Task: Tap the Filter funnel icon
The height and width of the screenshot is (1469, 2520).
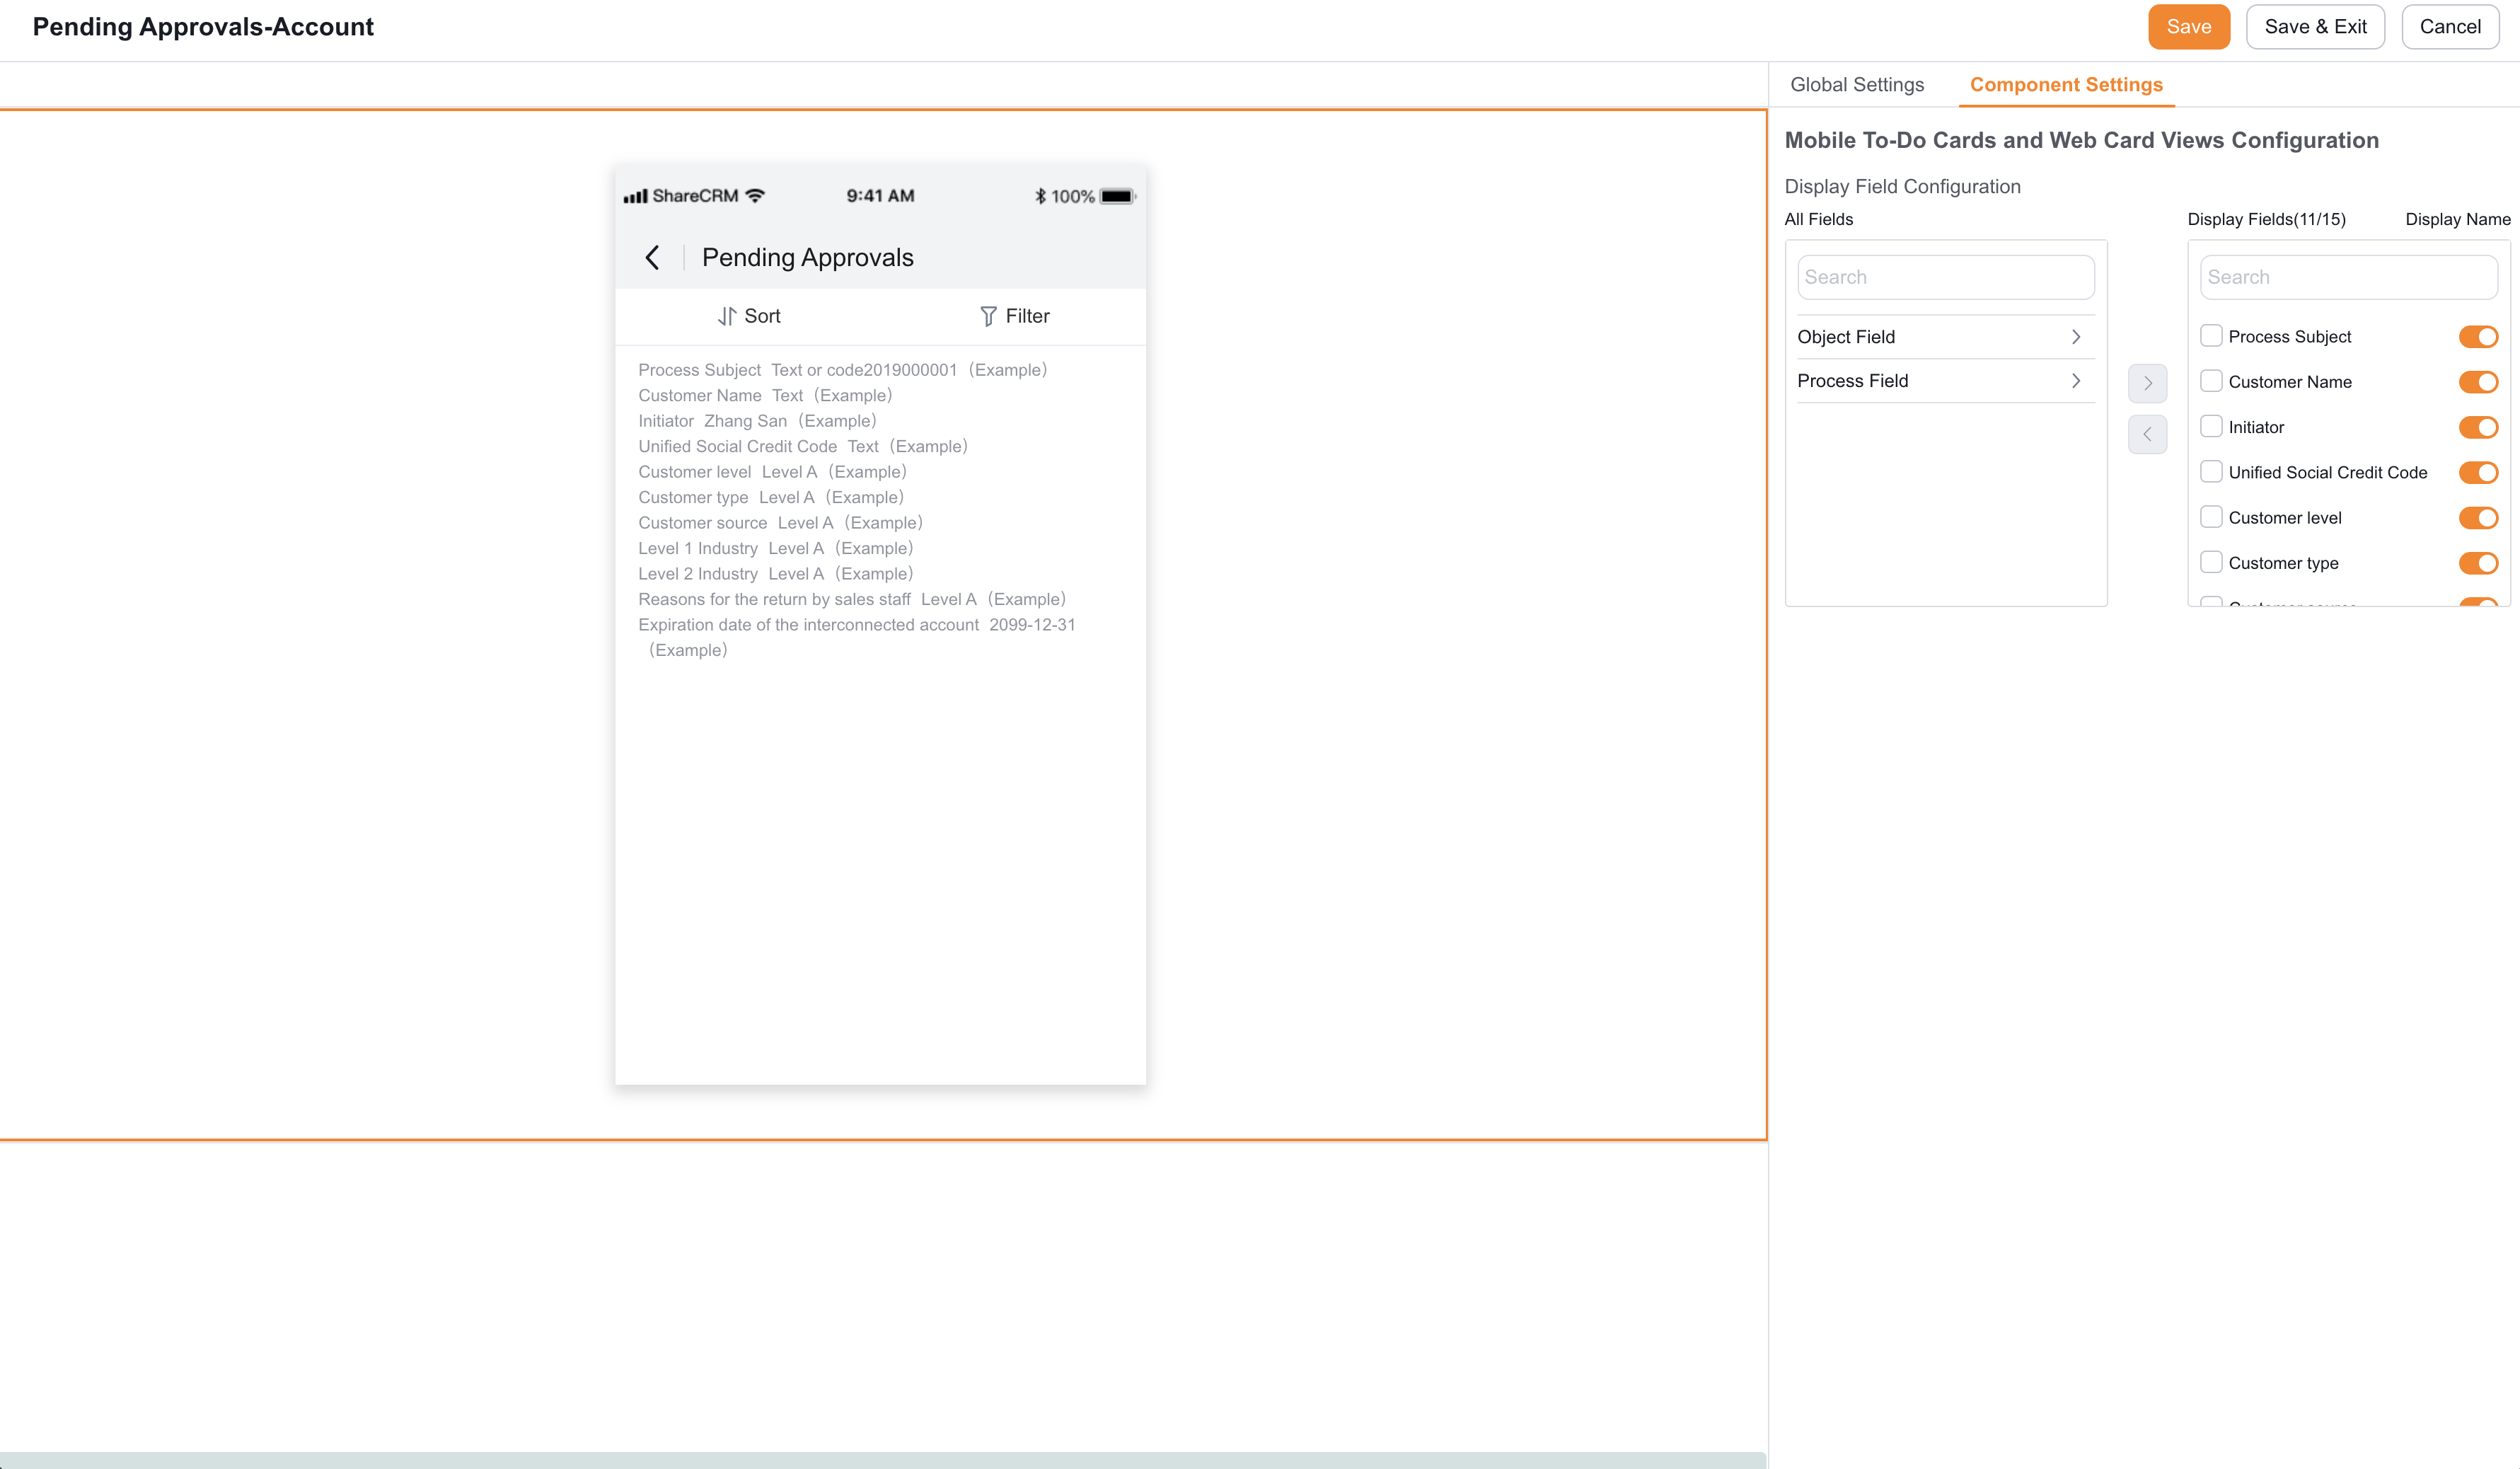Action: tap(988, 316)
